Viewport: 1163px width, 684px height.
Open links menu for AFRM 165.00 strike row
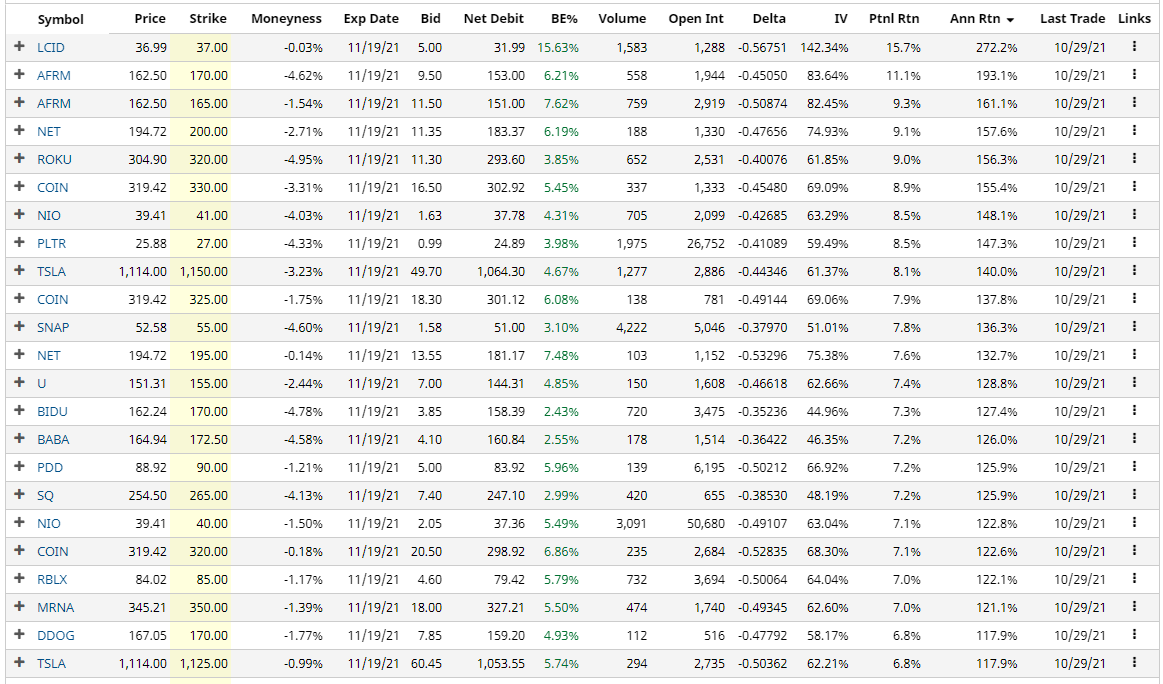click(x=1134, y=102)
